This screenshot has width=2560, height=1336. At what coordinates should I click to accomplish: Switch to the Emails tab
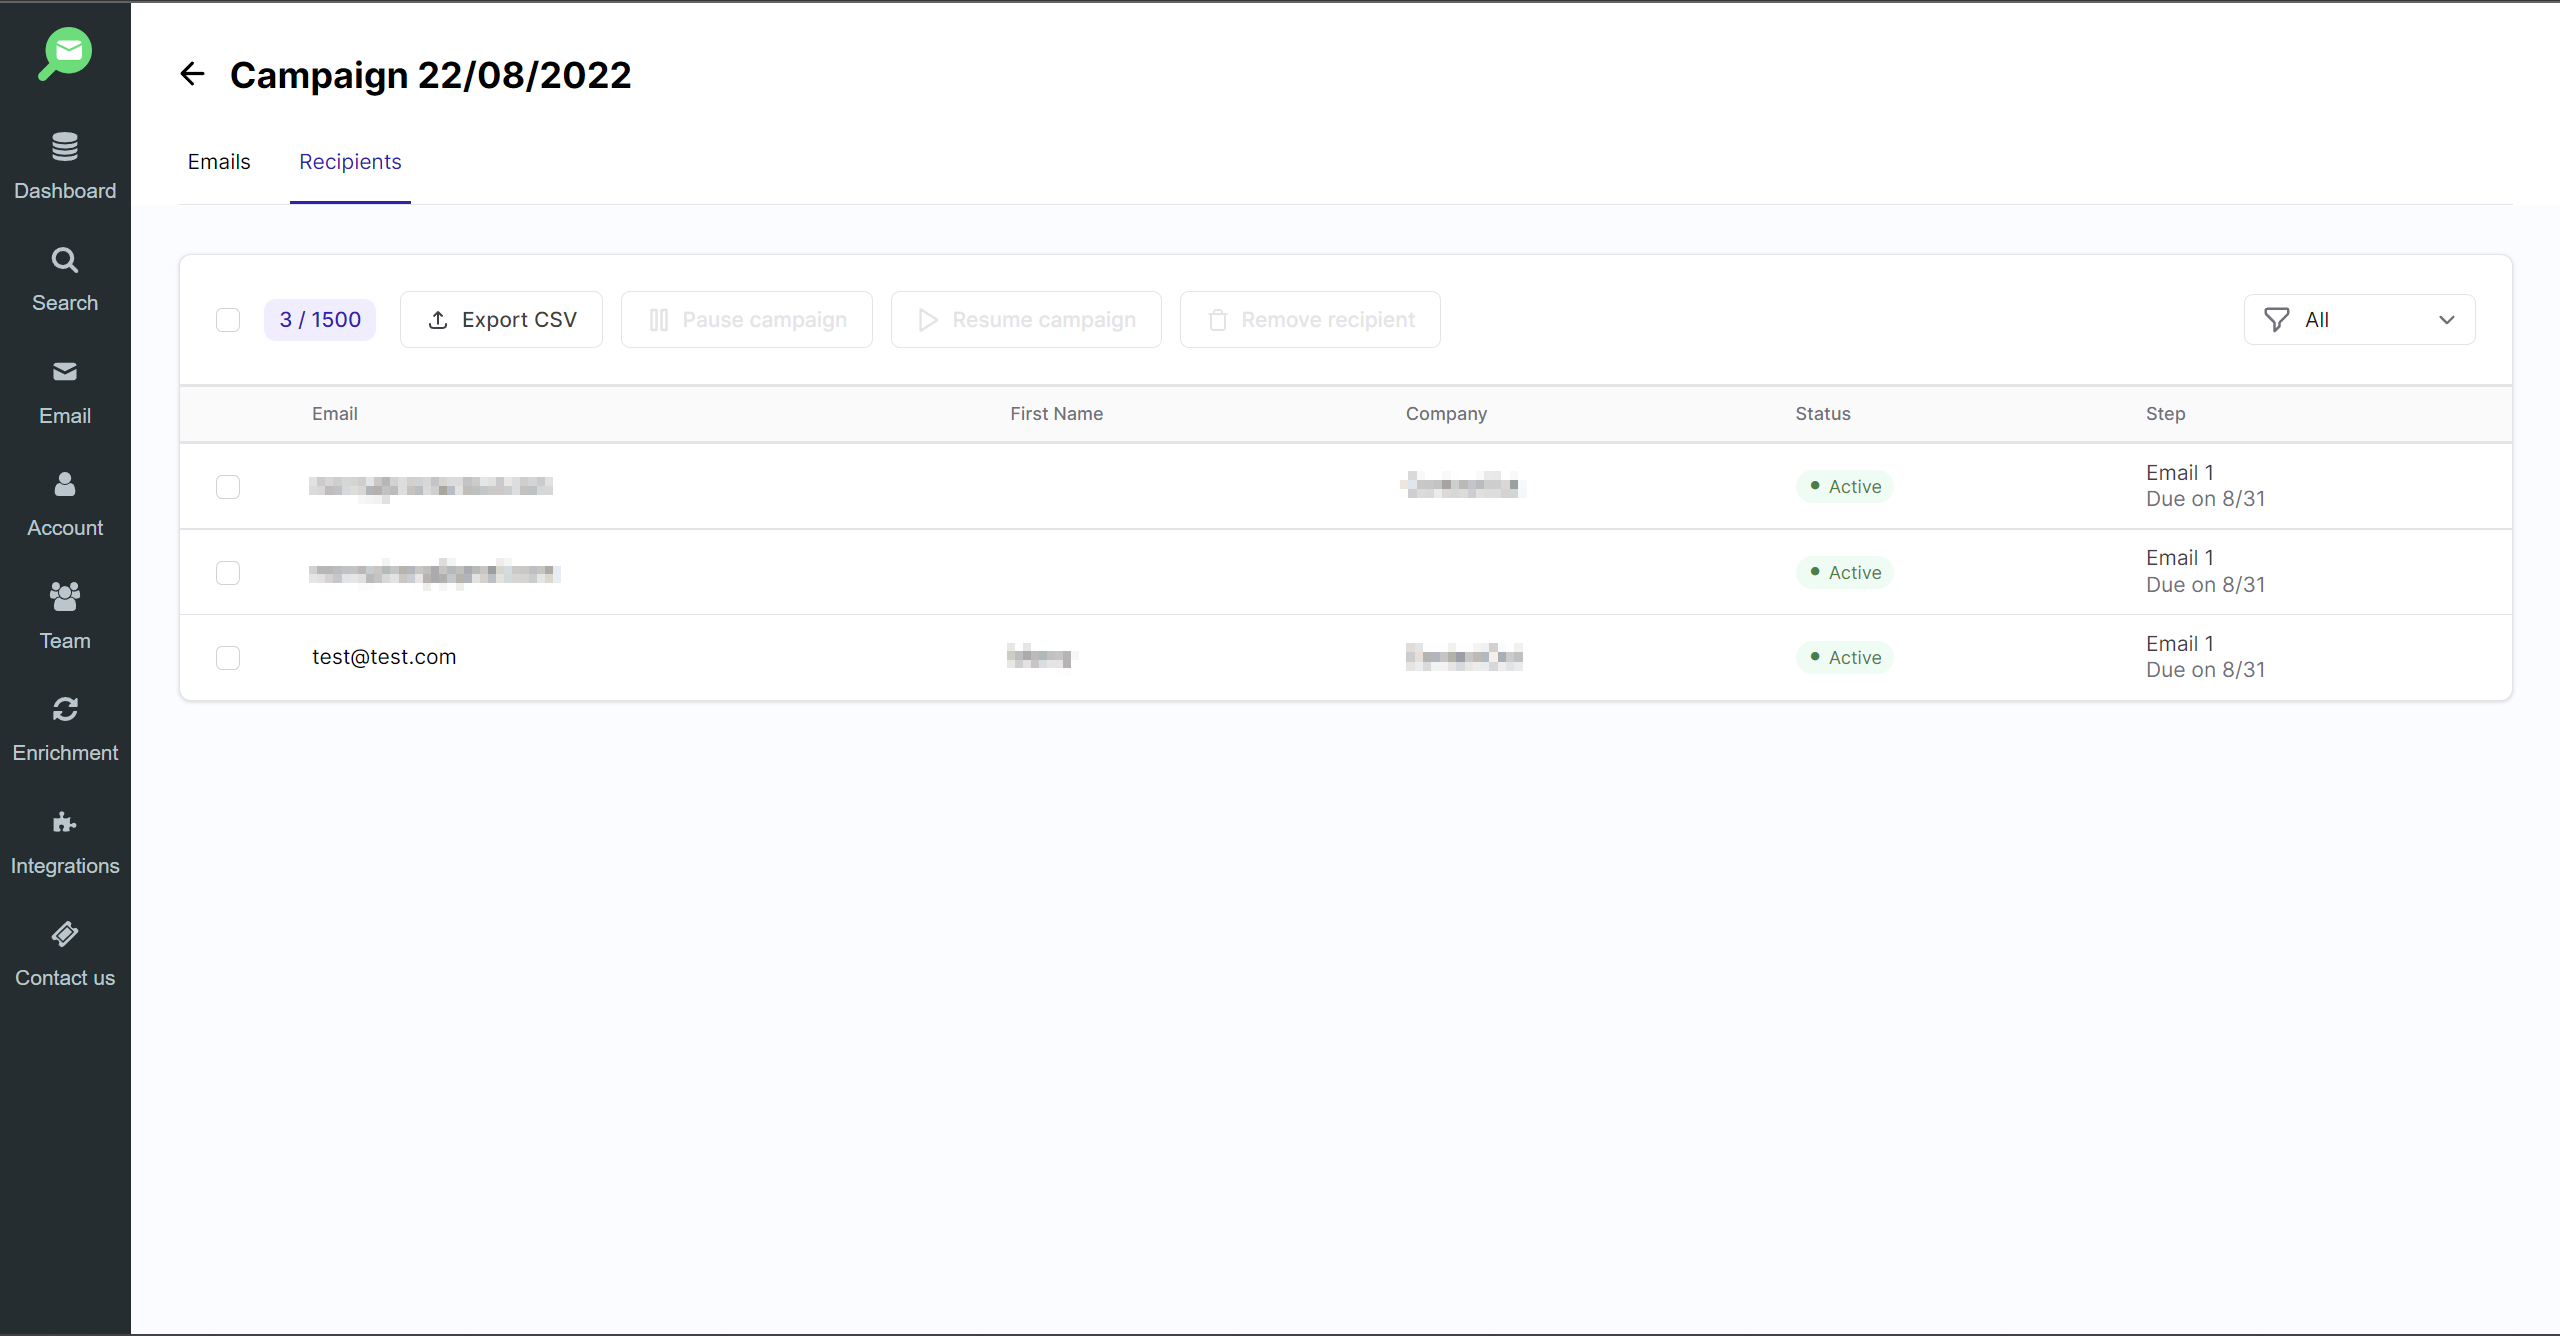tap(219, 162)
